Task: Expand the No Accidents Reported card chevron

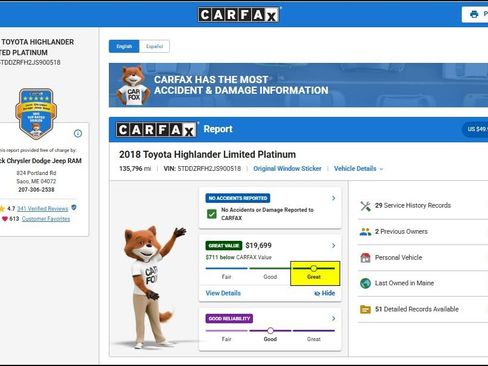Action: 333,198
